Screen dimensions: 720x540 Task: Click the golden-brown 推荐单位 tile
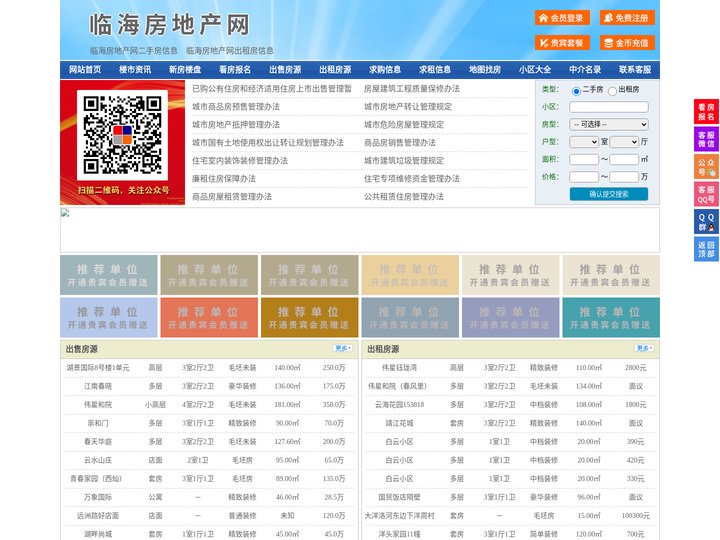click(309, 317)
